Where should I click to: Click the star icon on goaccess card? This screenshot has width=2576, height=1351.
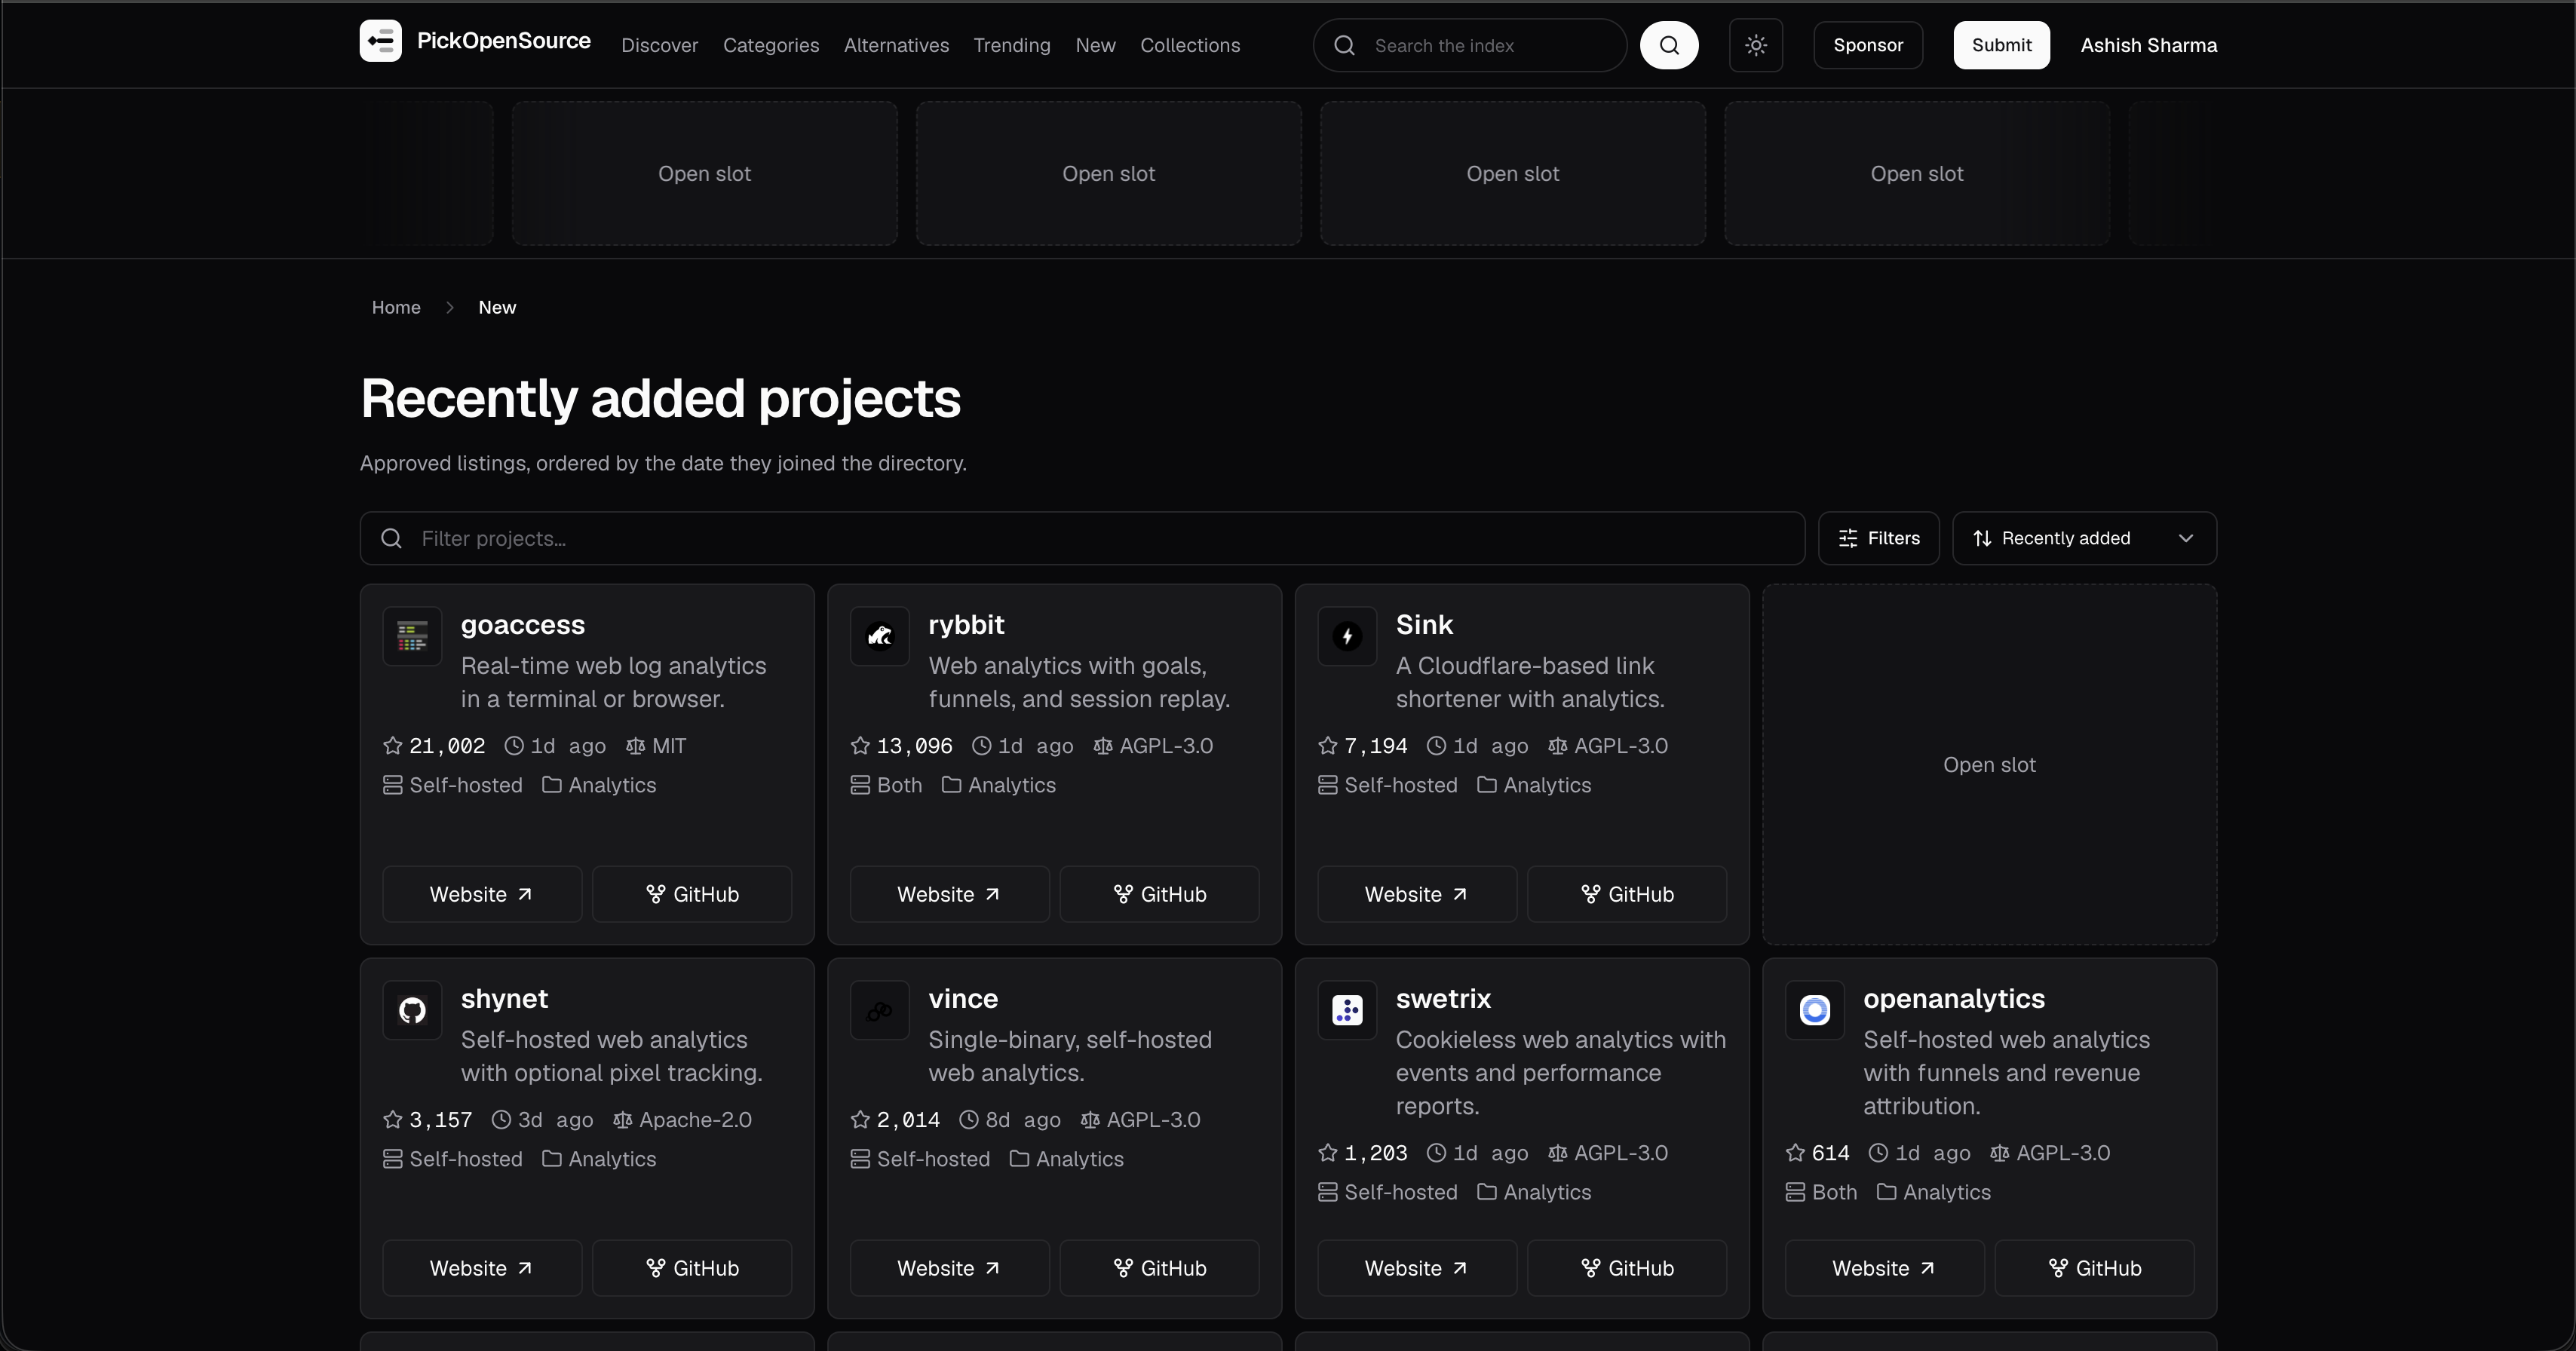(393, 746)
